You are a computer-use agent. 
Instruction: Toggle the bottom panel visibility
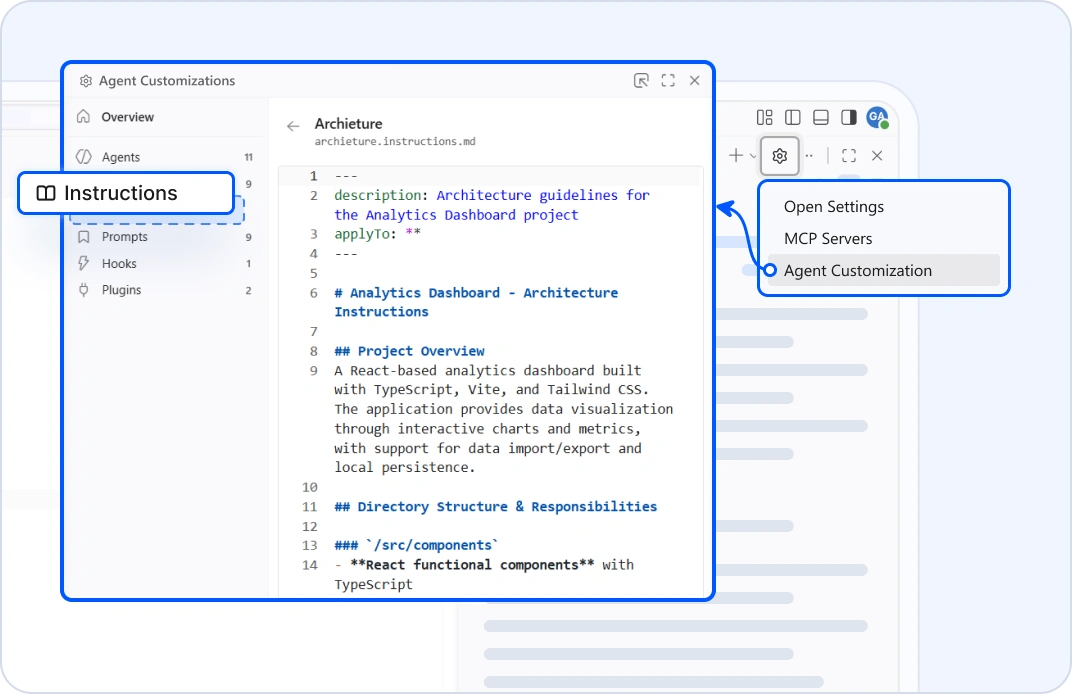(x=820, y=118)
